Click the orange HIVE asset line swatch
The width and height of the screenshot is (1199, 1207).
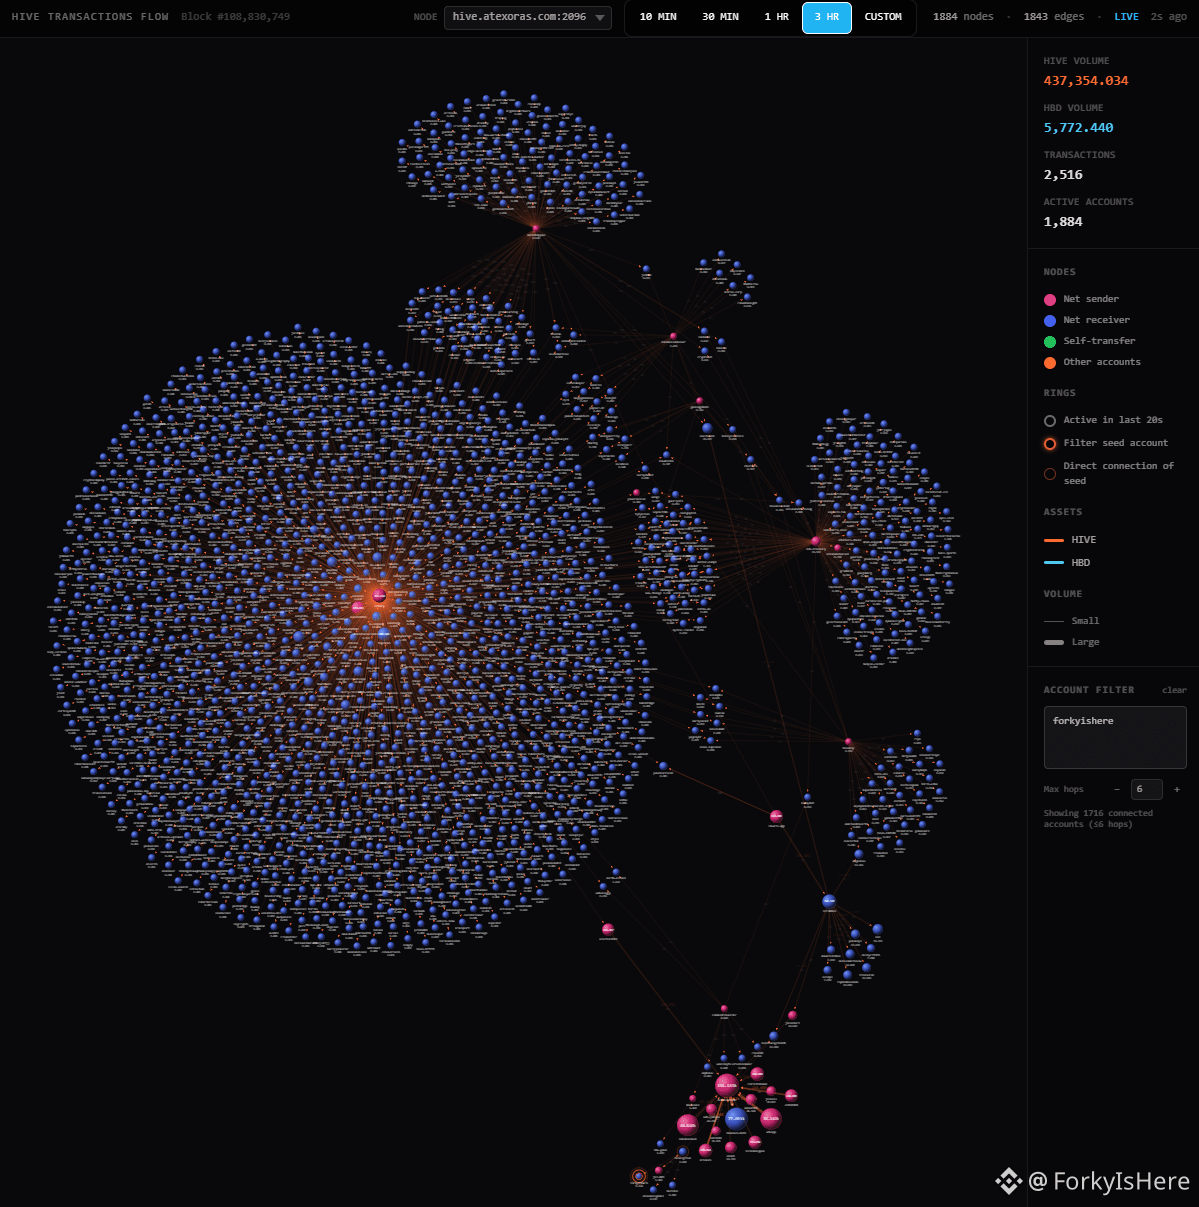(x=1054, y=540)
